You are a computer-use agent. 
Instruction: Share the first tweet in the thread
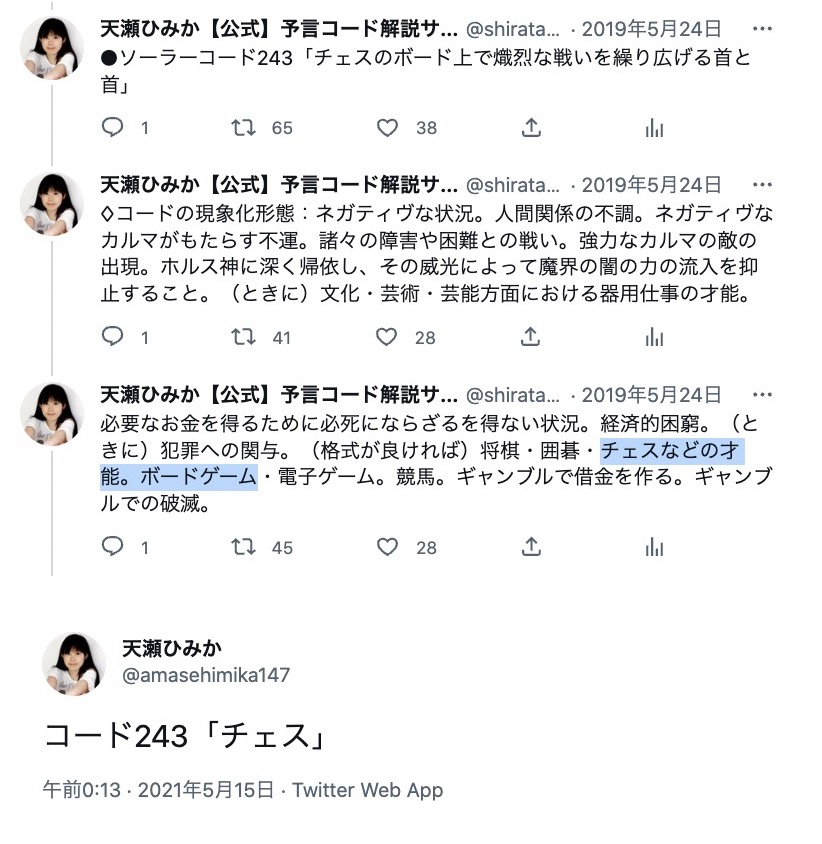pyautogui.click(x=531, y=128)
